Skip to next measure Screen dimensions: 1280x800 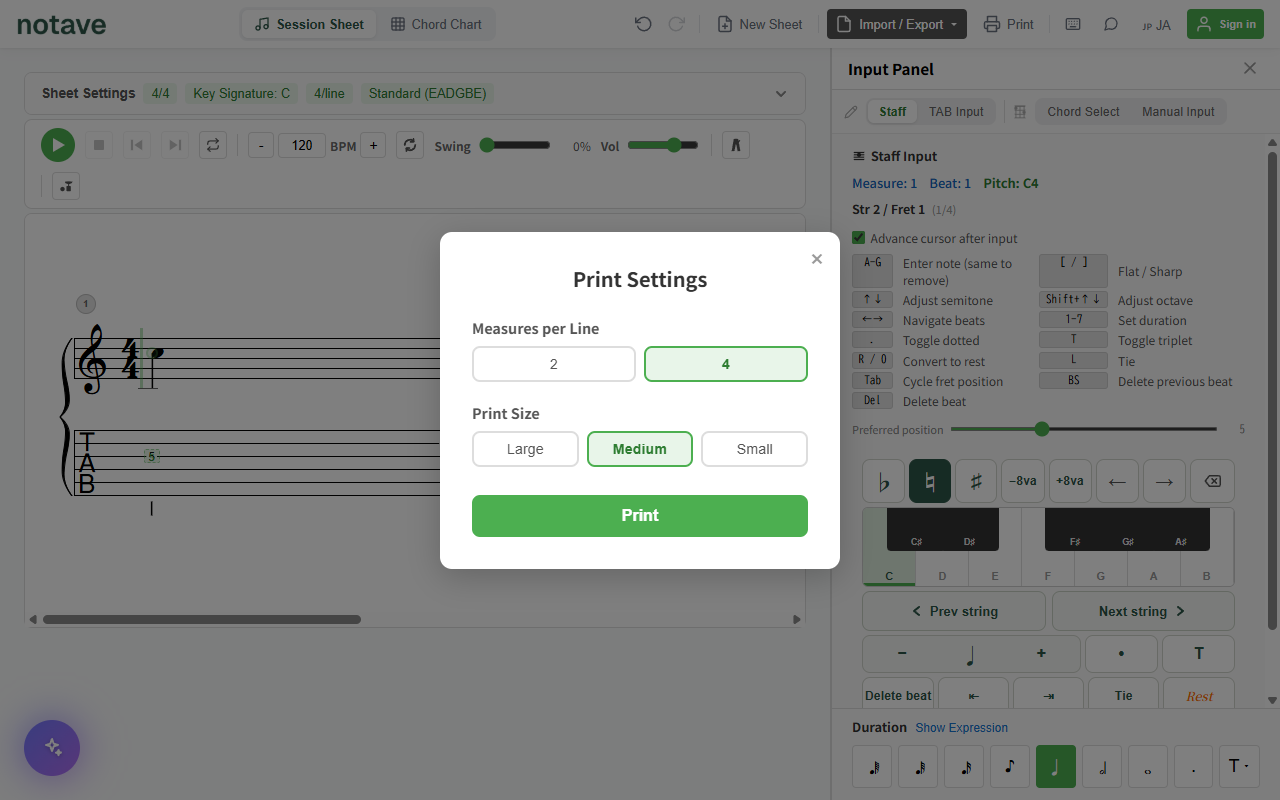point(175,145)
